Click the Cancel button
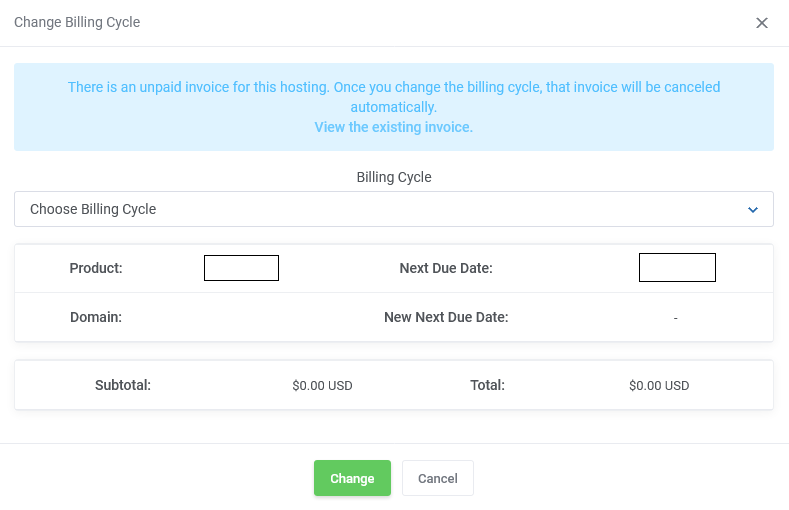The width and height of the screenshot is (789, 510). pos(437,478)
